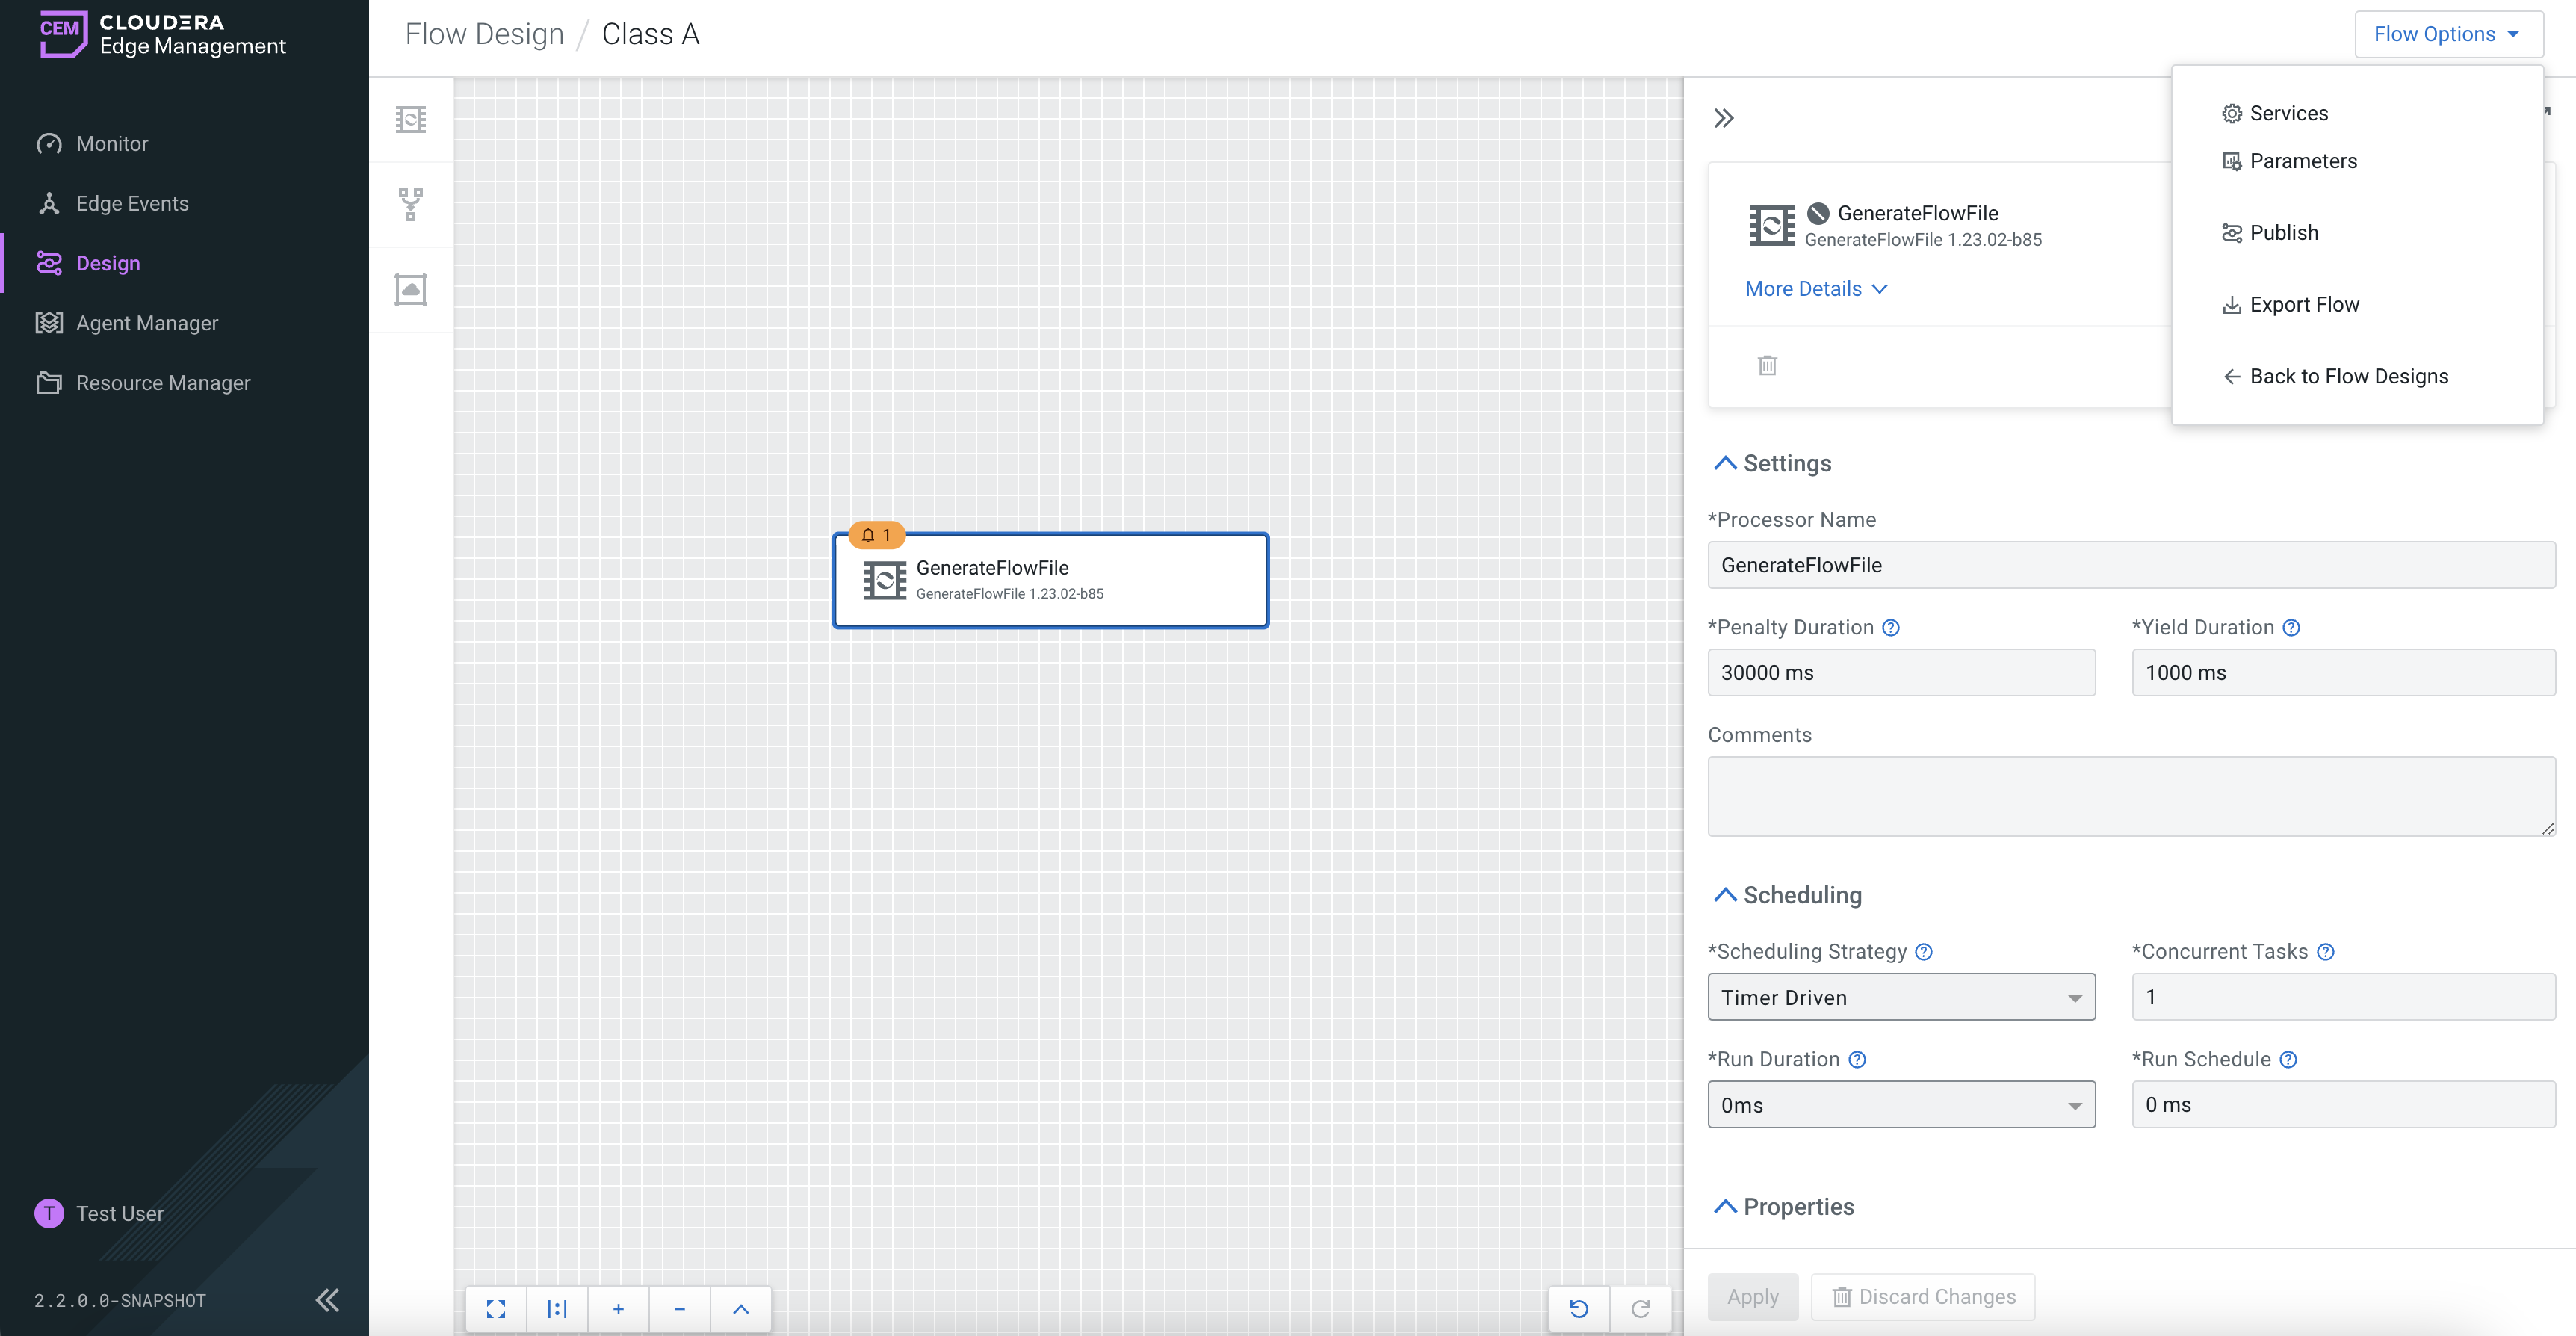Click the remote process group palette icon
The height and width of the screenshot is (1336, 2576).
410,289
